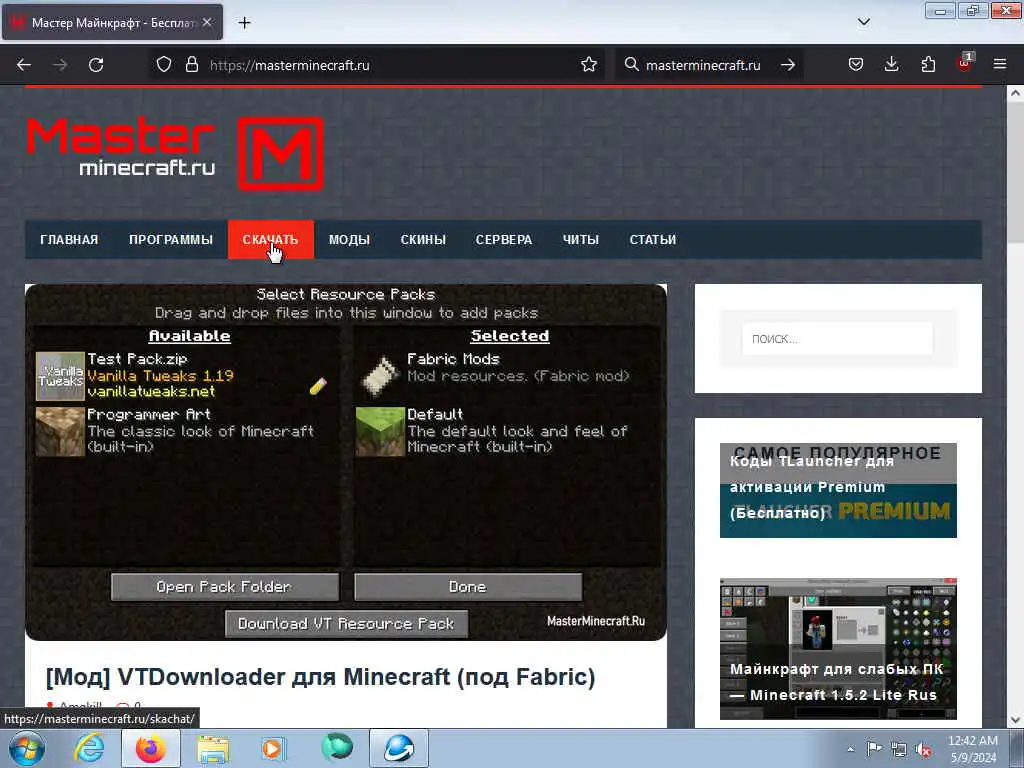The image size is (1024, 768).
Task: Click the Windows Start orb
Action: [x=27, y=748]
